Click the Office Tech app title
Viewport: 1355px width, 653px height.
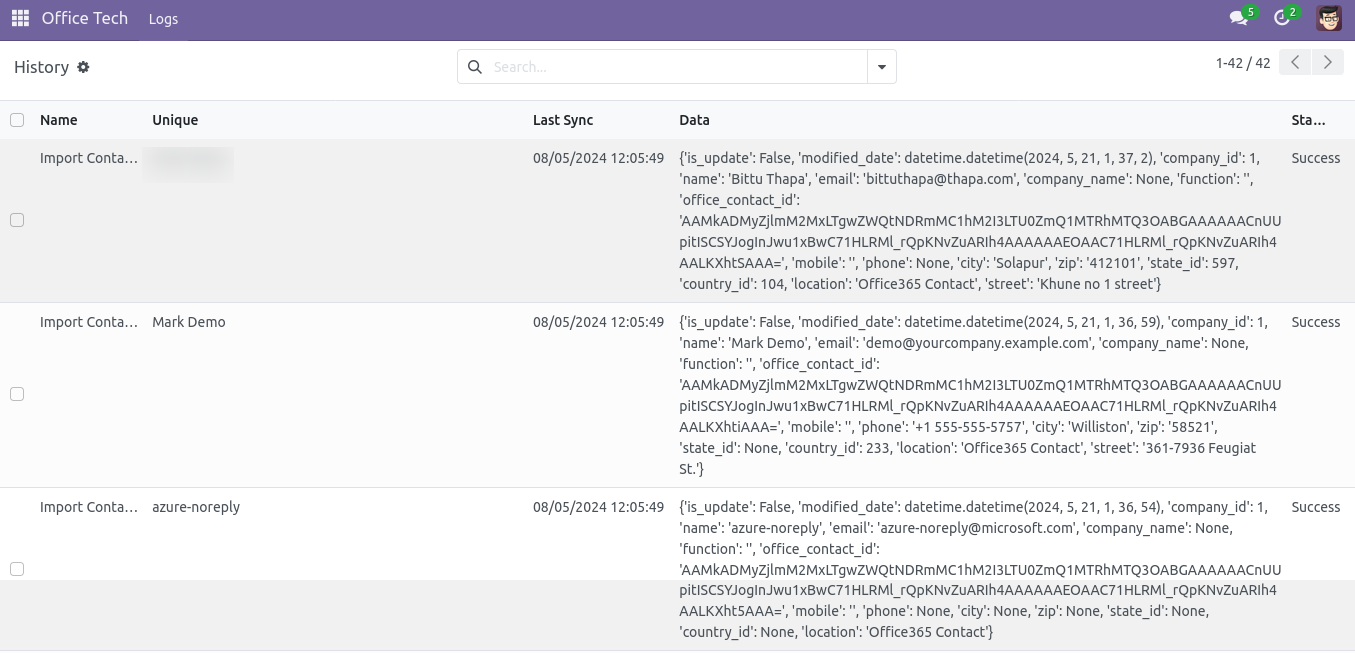85,18
